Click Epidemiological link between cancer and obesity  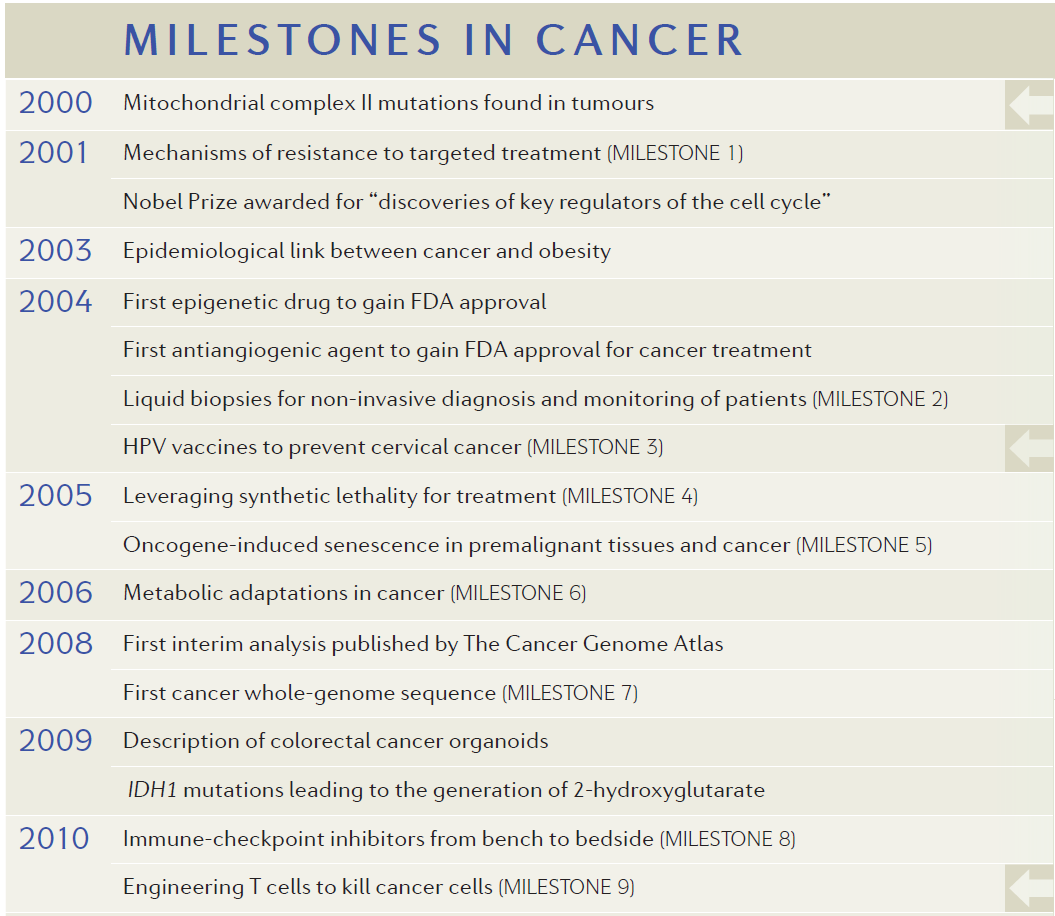tap(367, 251)
